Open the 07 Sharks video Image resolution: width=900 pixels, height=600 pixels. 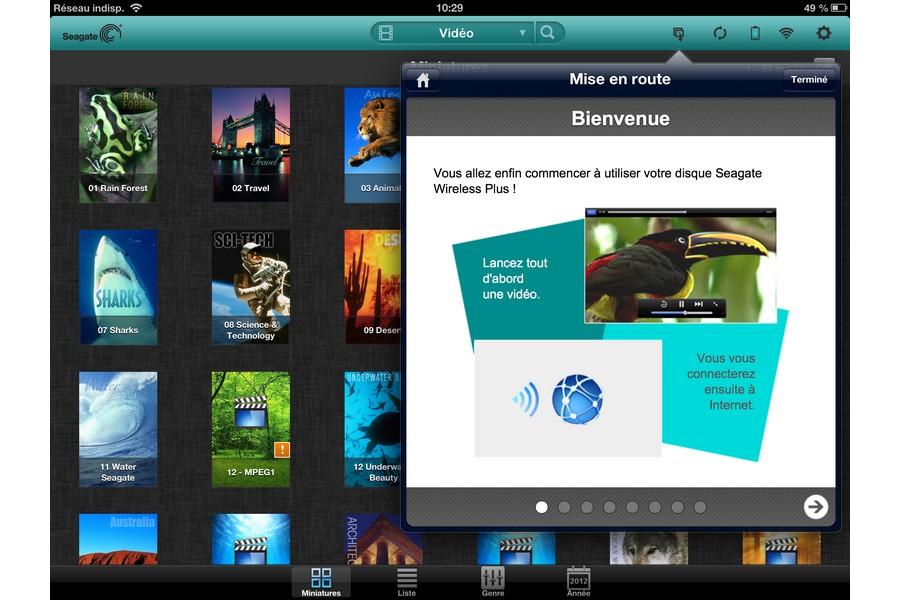coord(118,287)
